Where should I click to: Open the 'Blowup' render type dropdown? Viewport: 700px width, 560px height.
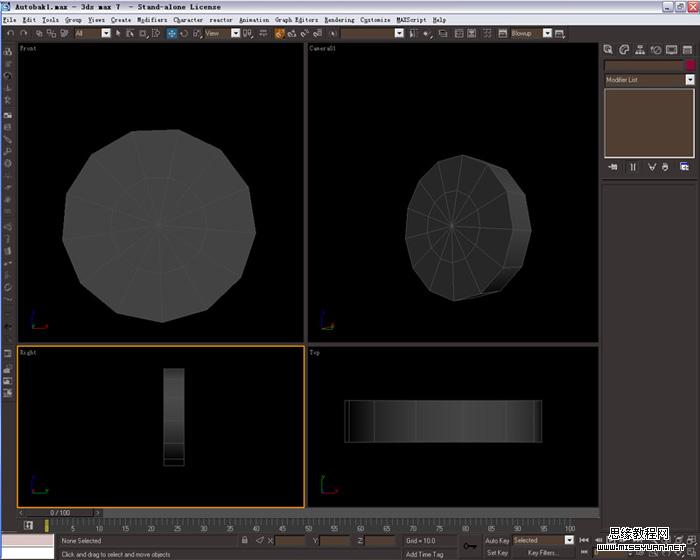click(547, 33)
